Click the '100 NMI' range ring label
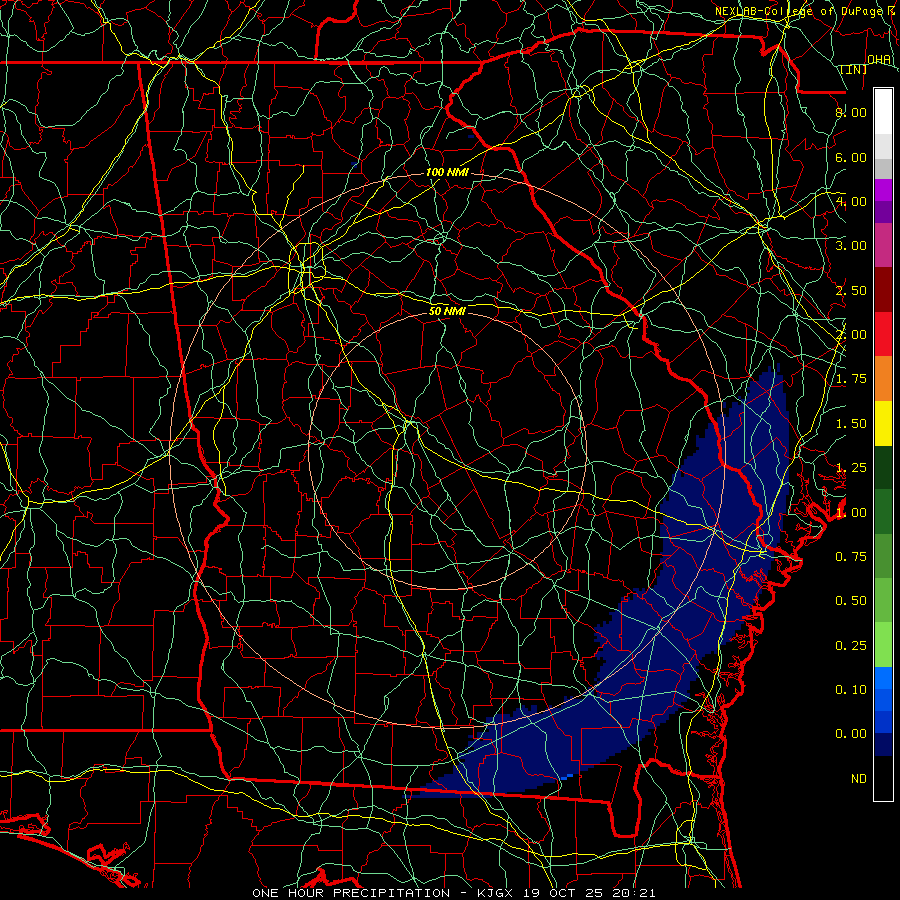 click(x=447, y=172)
